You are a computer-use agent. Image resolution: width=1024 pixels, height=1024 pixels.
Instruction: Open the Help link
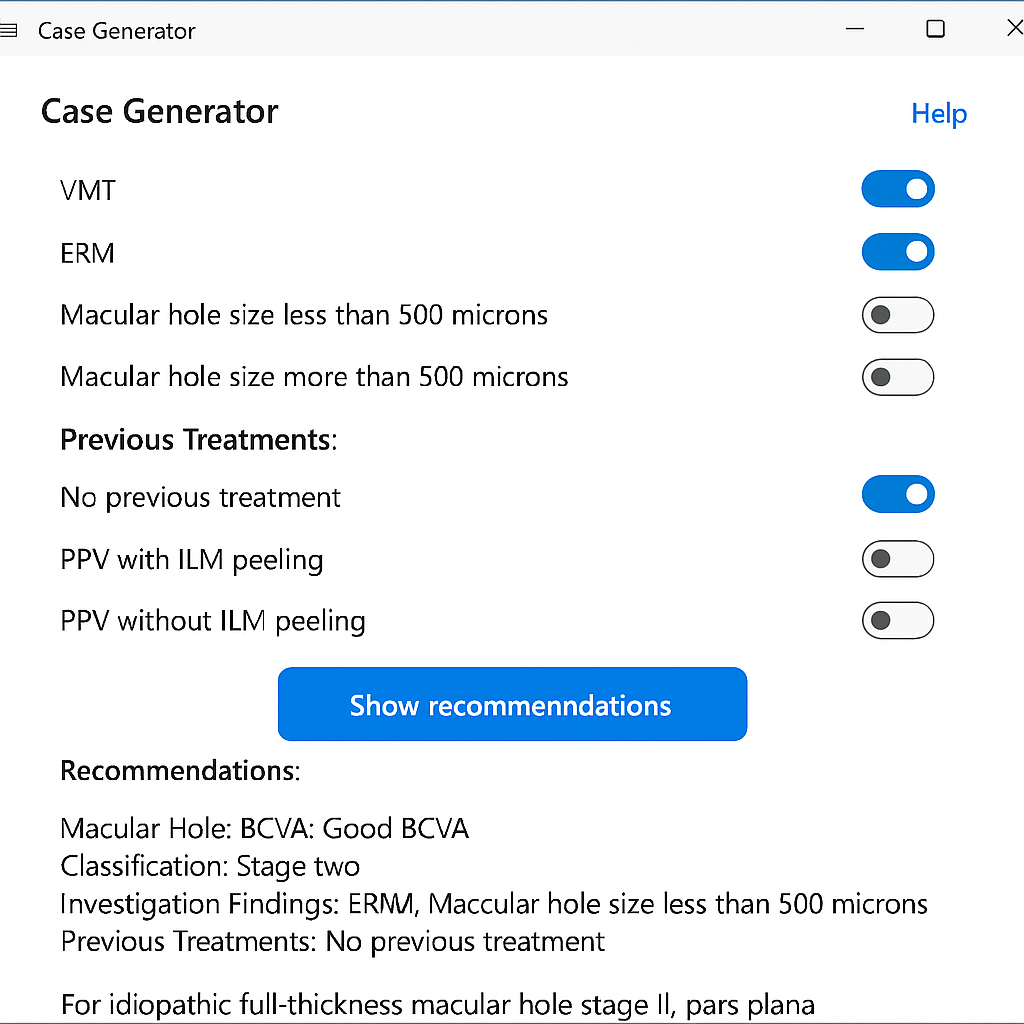(938, 114)
